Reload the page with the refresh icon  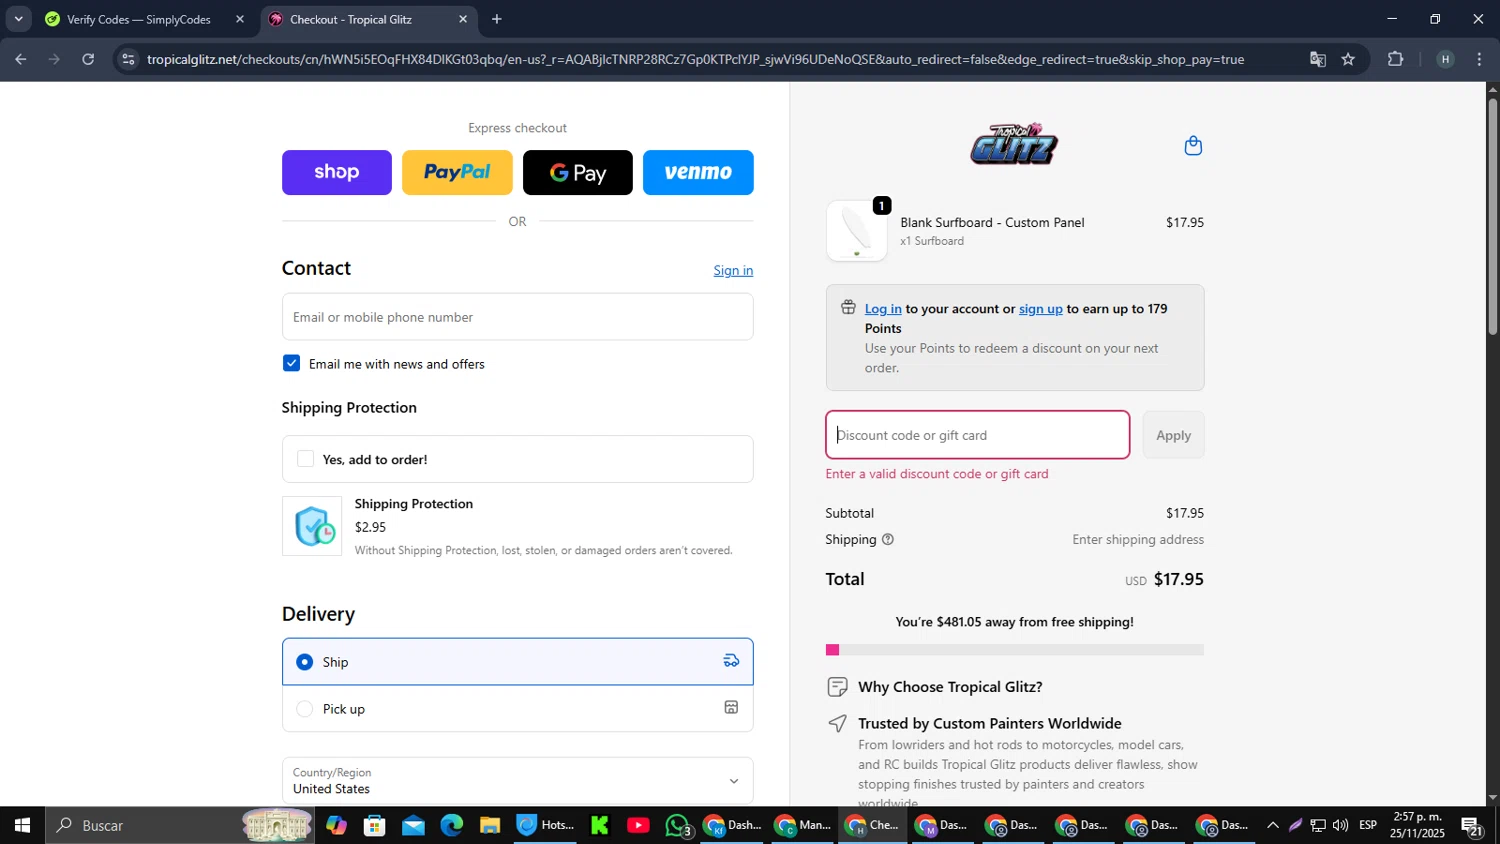pos(88,59)
